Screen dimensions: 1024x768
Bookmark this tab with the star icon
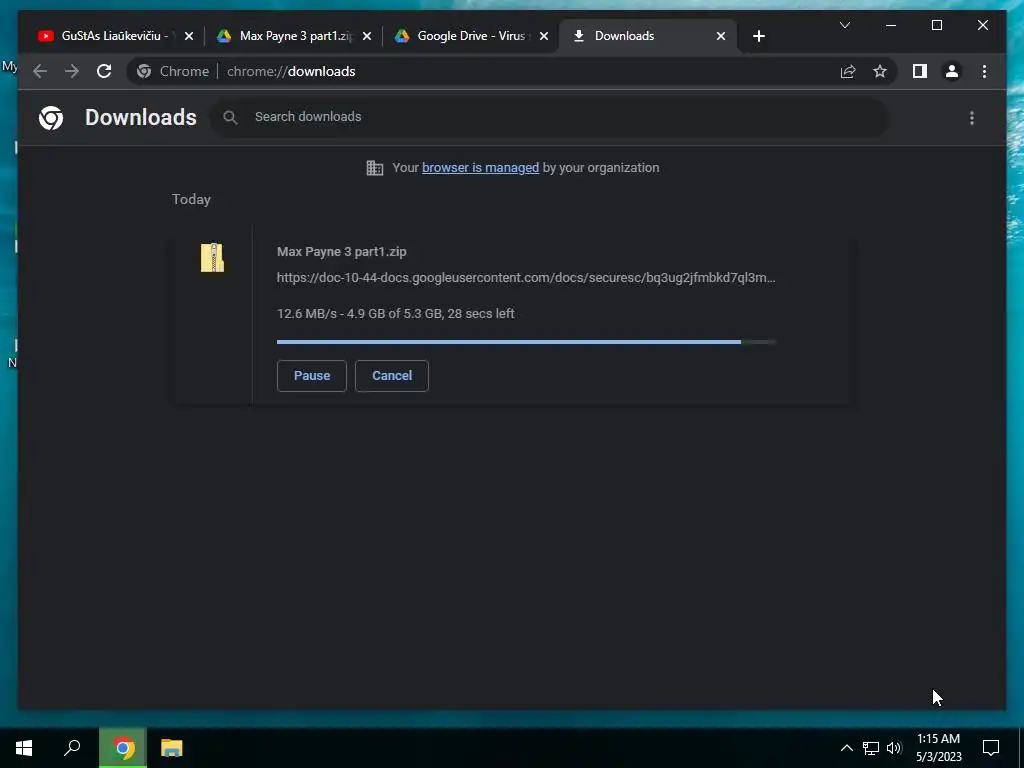880,71
